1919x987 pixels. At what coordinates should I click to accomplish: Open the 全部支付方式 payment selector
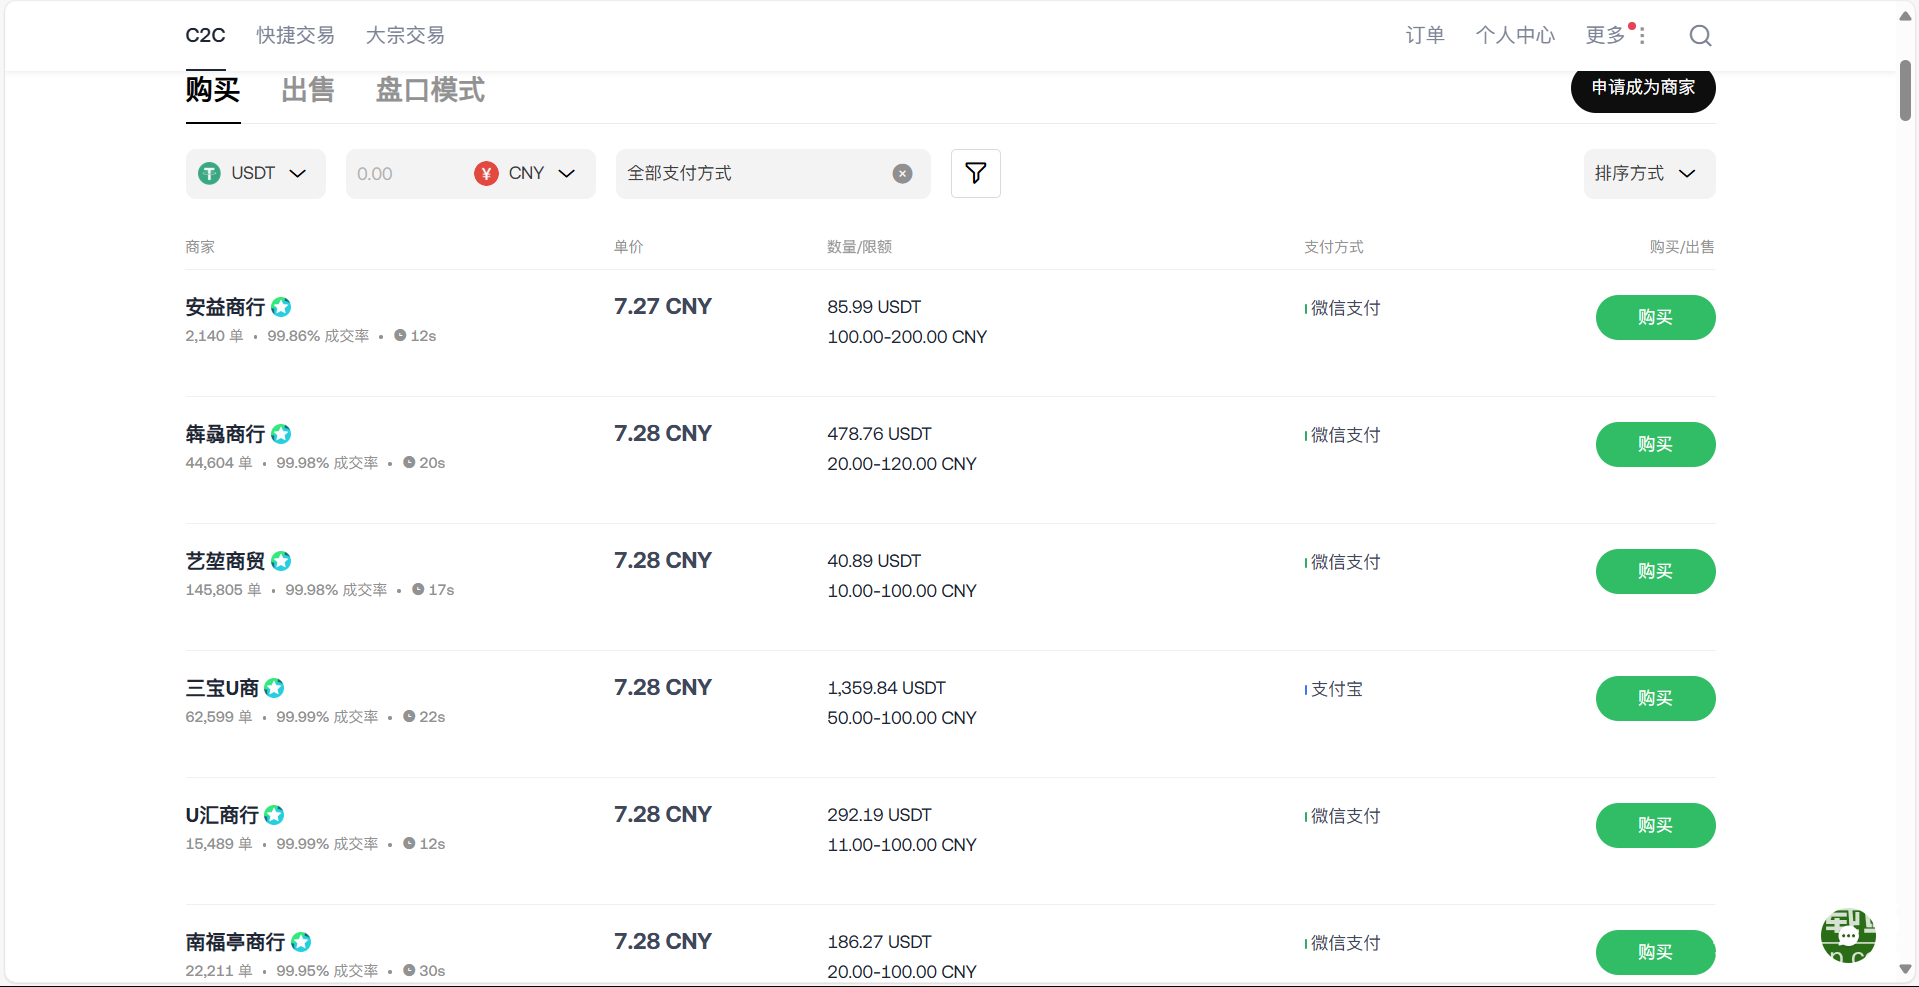(773, 174)
